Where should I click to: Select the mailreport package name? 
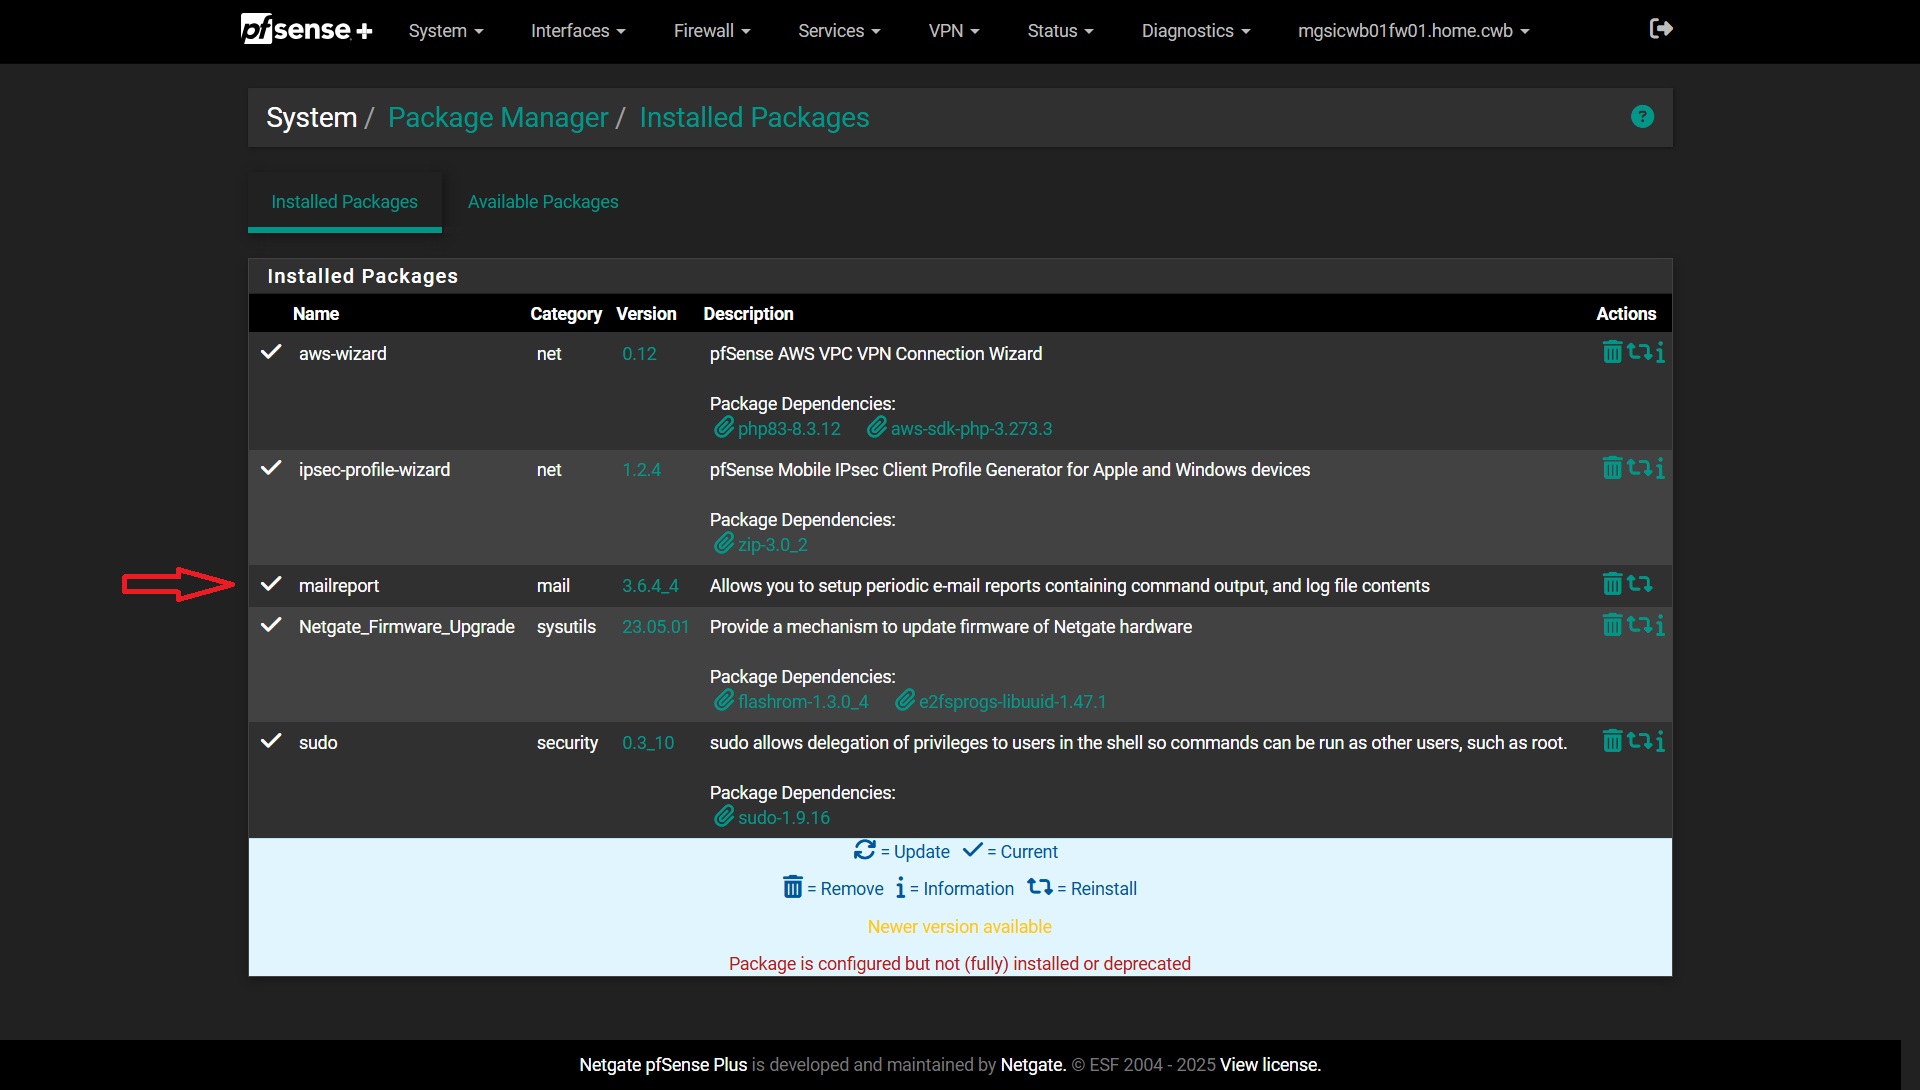339,586
